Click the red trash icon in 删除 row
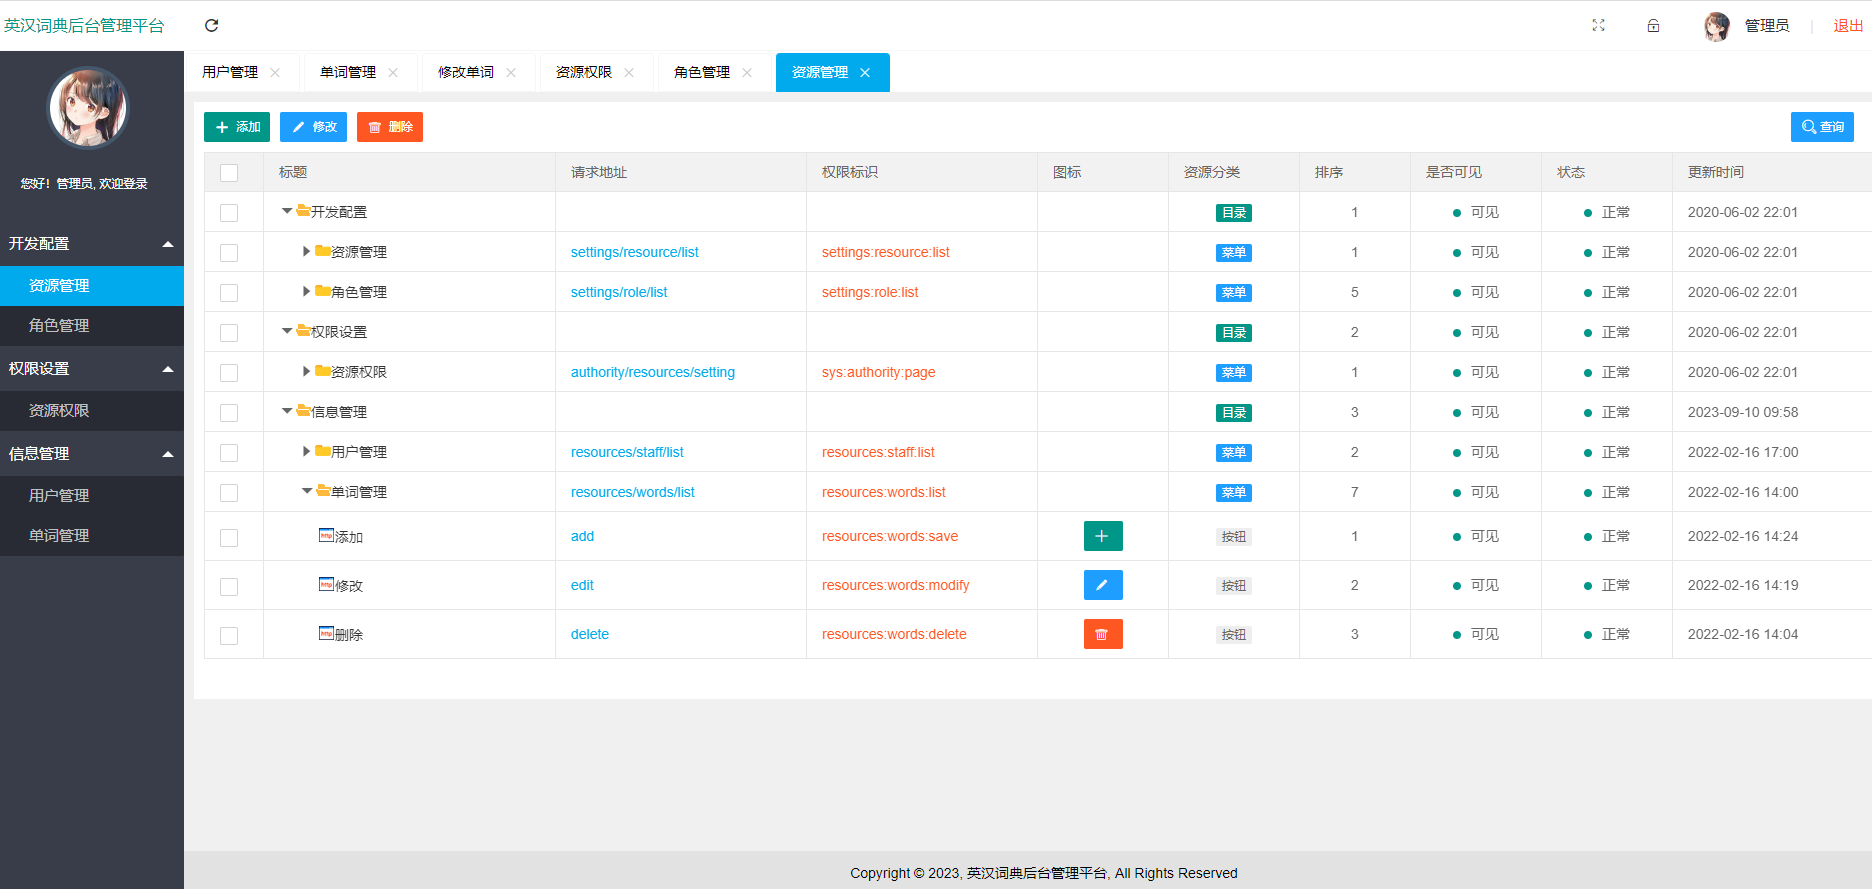The height and width of the screenshot is (889, 1872). click(x=1103, y=634)
